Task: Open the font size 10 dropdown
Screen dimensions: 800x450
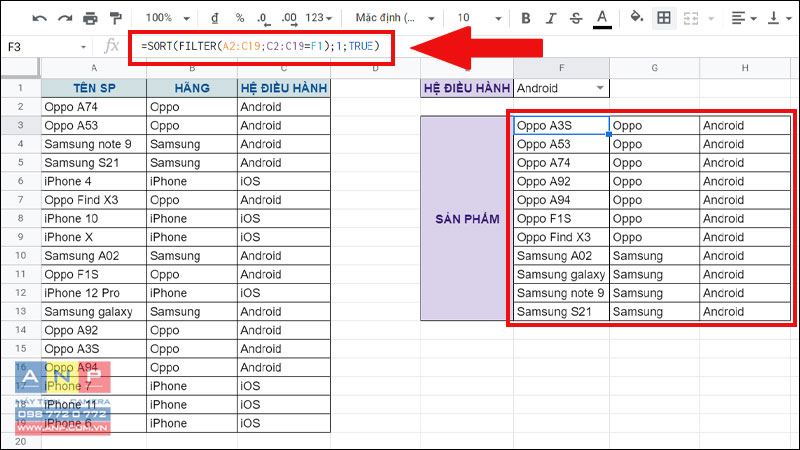Action: click(x=479, y=18)
